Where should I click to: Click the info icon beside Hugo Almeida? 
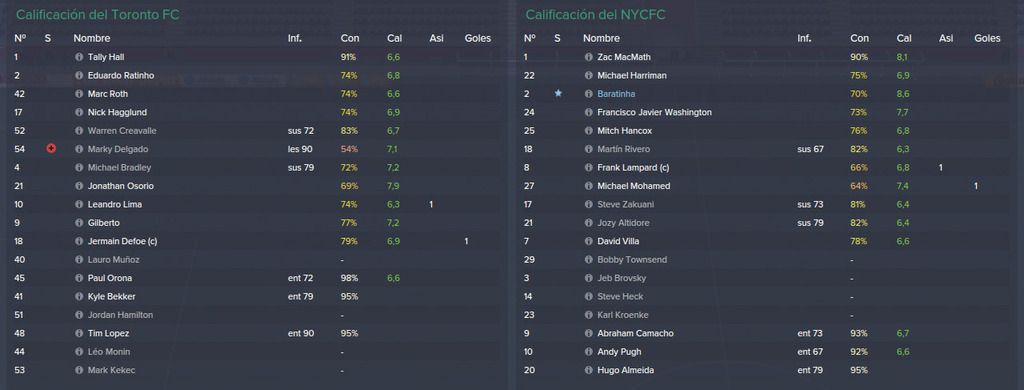tap(588, 370)
